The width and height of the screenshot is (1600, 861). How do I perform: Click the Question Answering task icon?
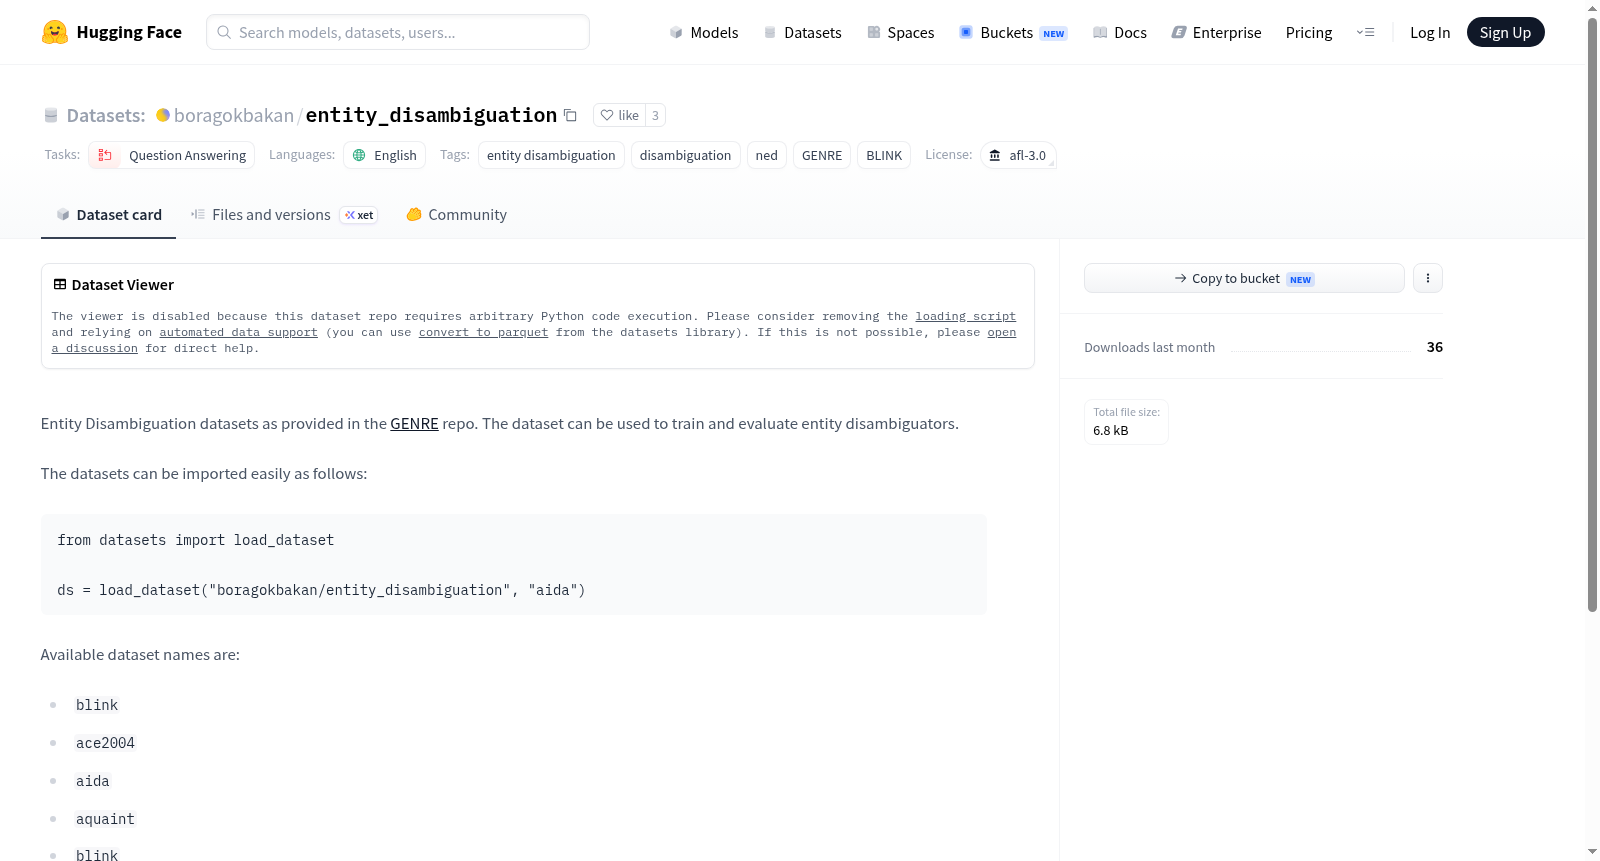(x=105, y=155)
